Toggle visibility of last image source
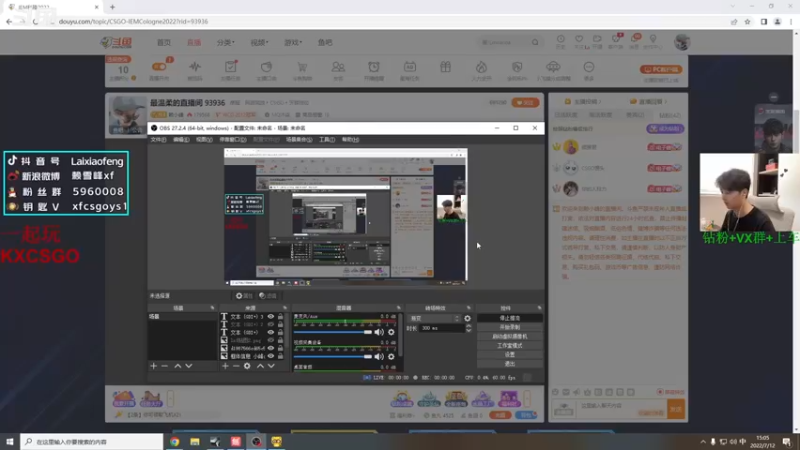800x450 pixels. (x=271, y=356)
